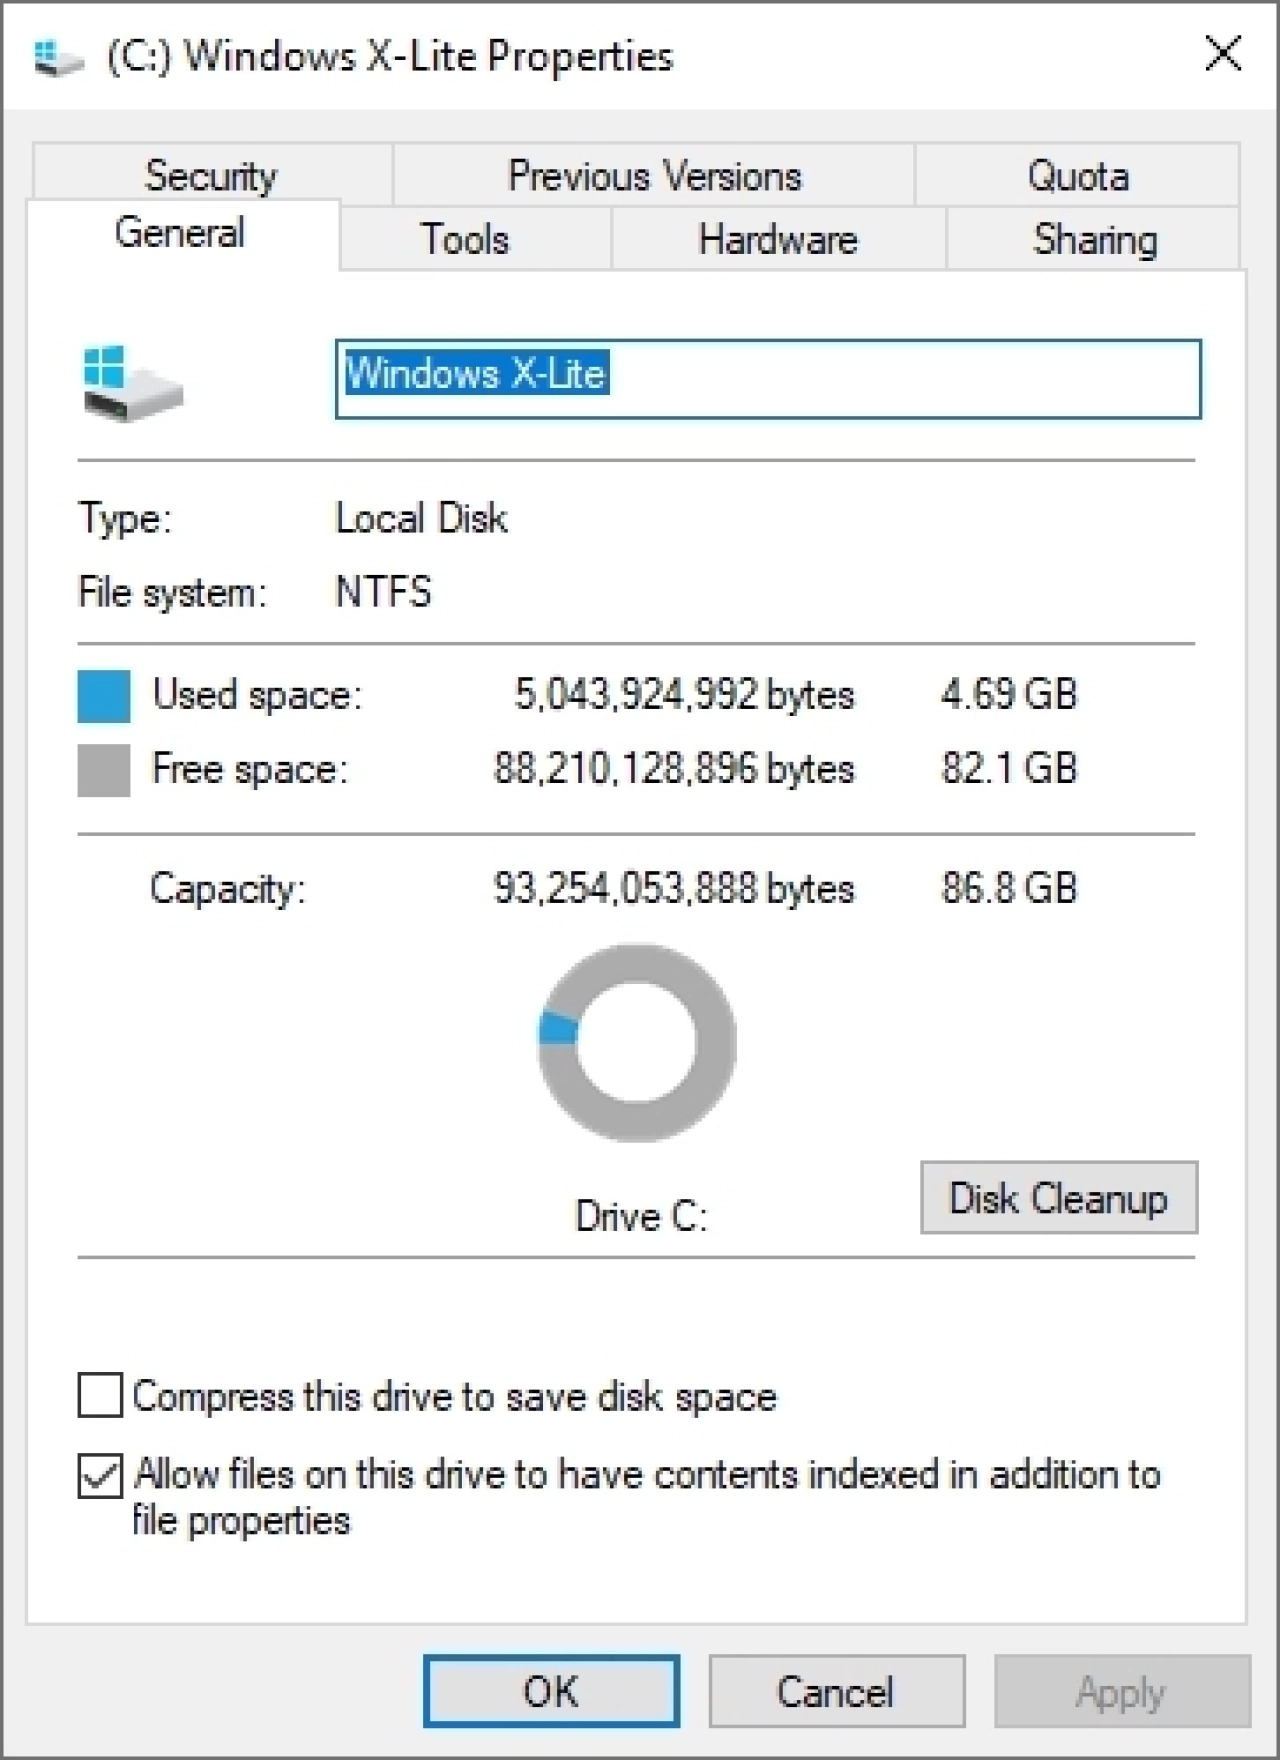Close the Properties dialog with X

[1222, 54]
